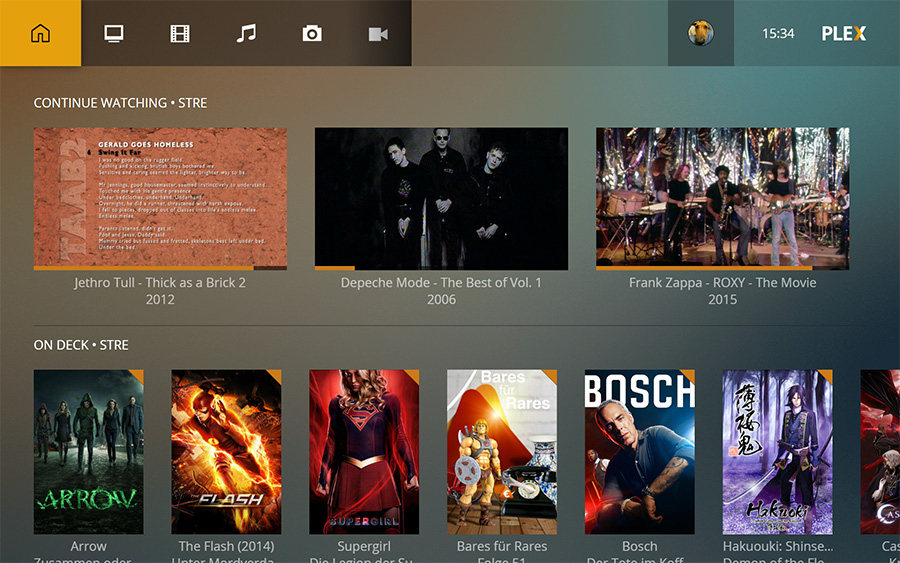
Task: Open the Photos camera icon
Action: 312,33
